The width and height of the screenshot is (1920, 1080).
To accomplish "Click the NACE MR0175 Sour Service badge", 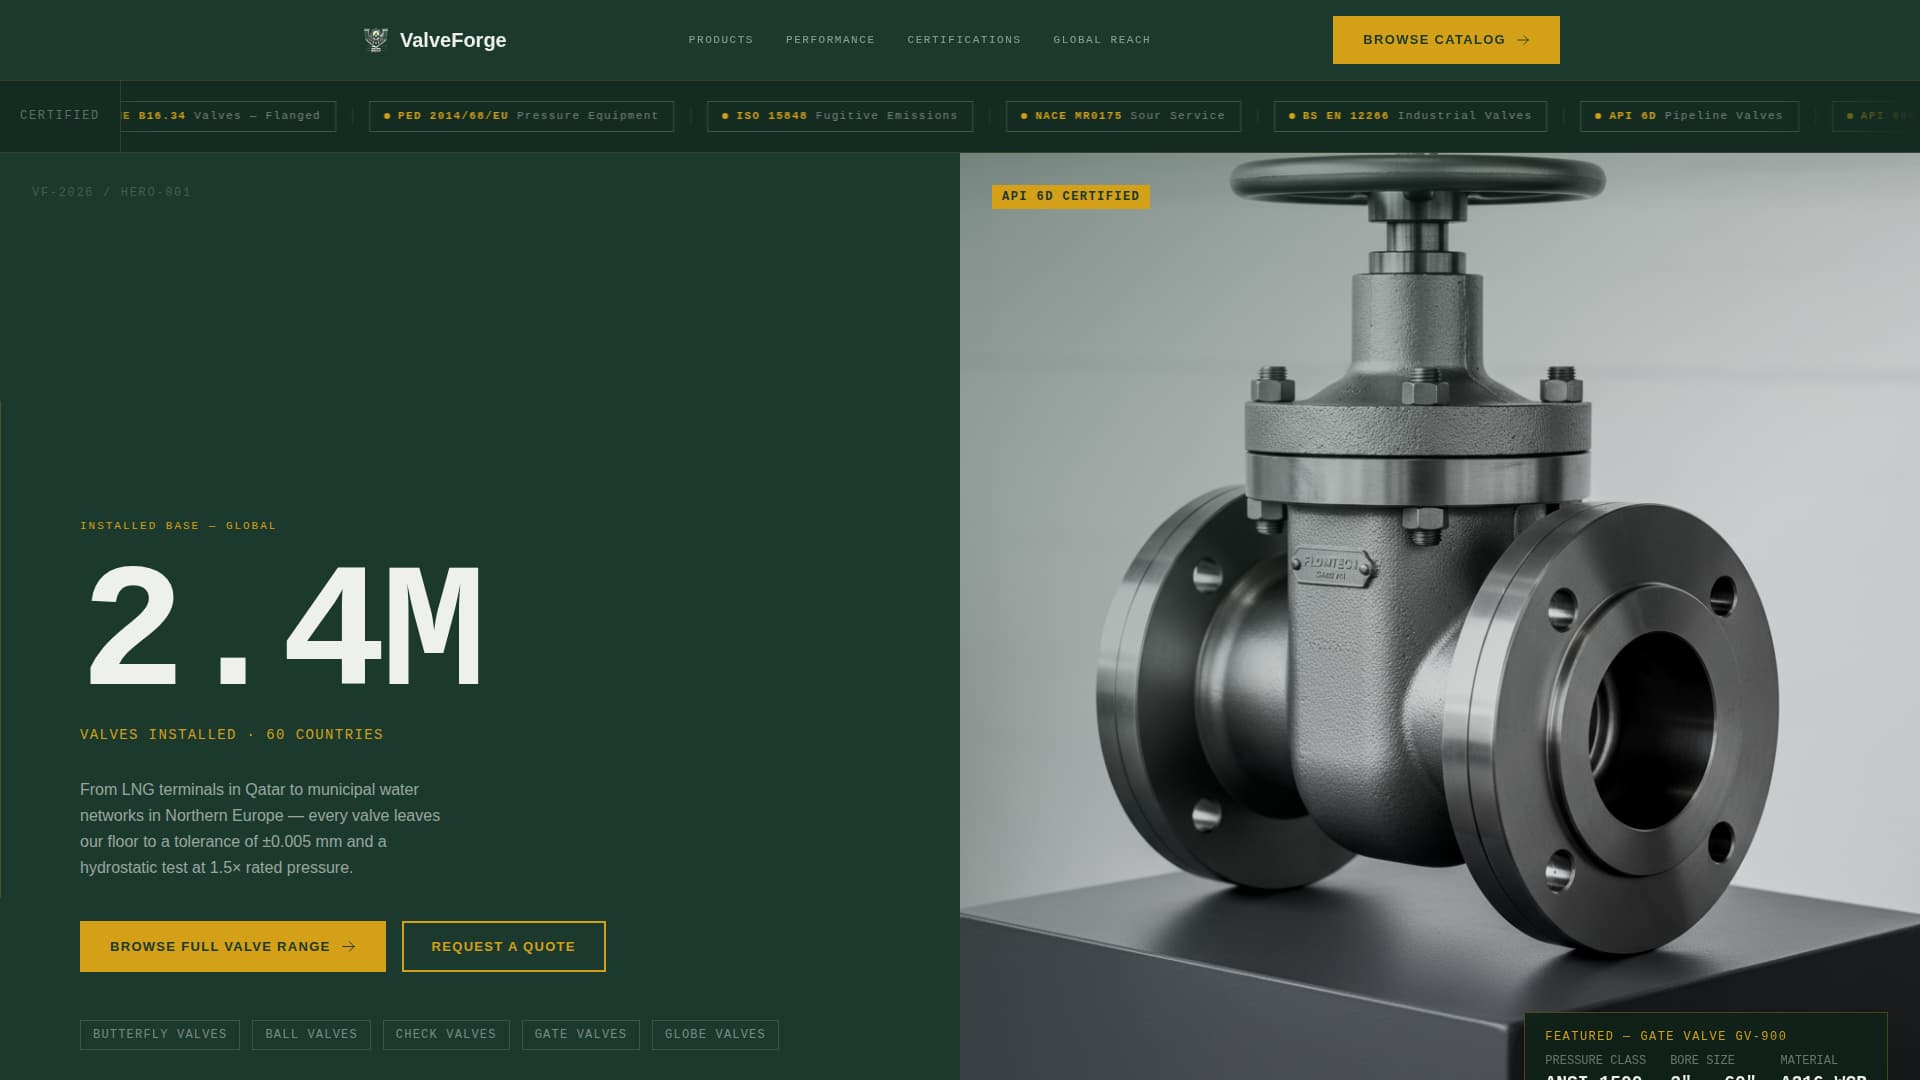I will pos(1123,116).
